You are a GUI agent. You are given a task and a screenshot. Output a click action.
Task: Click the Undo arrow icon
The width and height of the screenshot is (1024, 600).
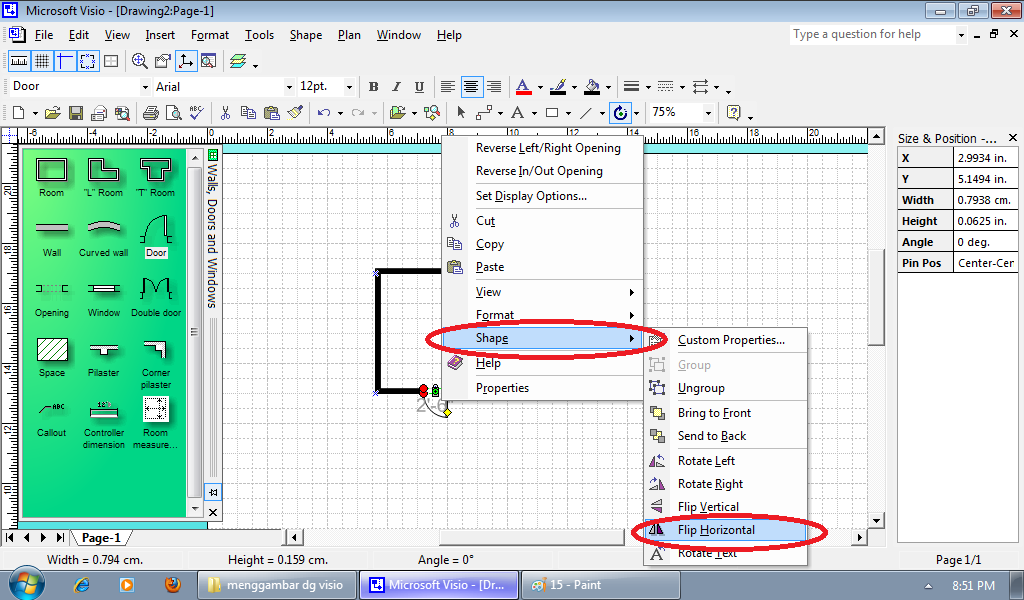(x=324, y=113)
